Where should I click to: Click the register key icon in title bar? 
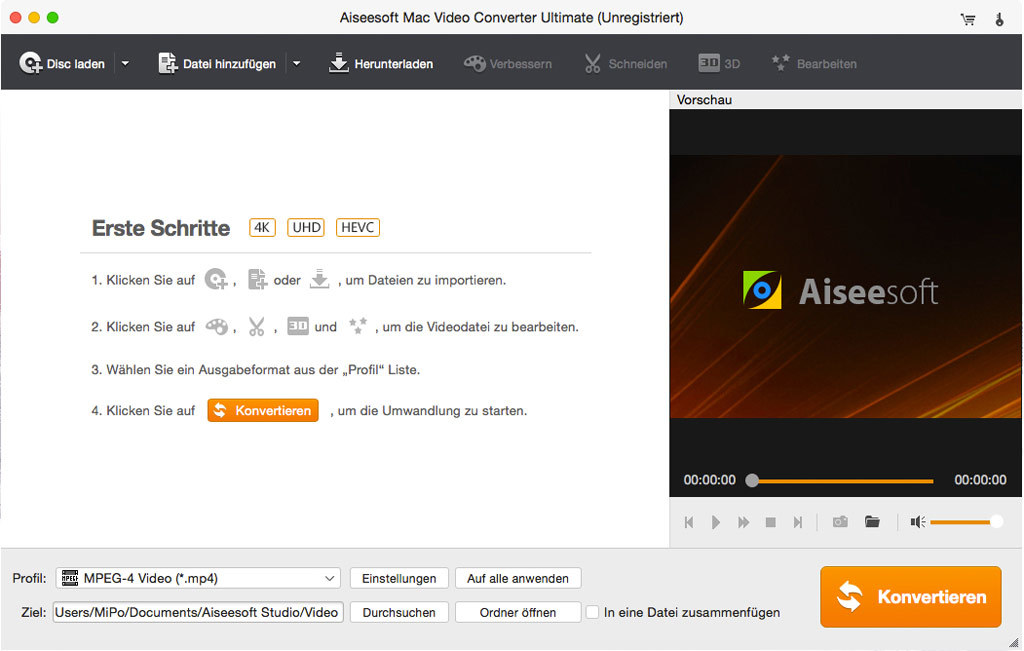pos(999,19)
